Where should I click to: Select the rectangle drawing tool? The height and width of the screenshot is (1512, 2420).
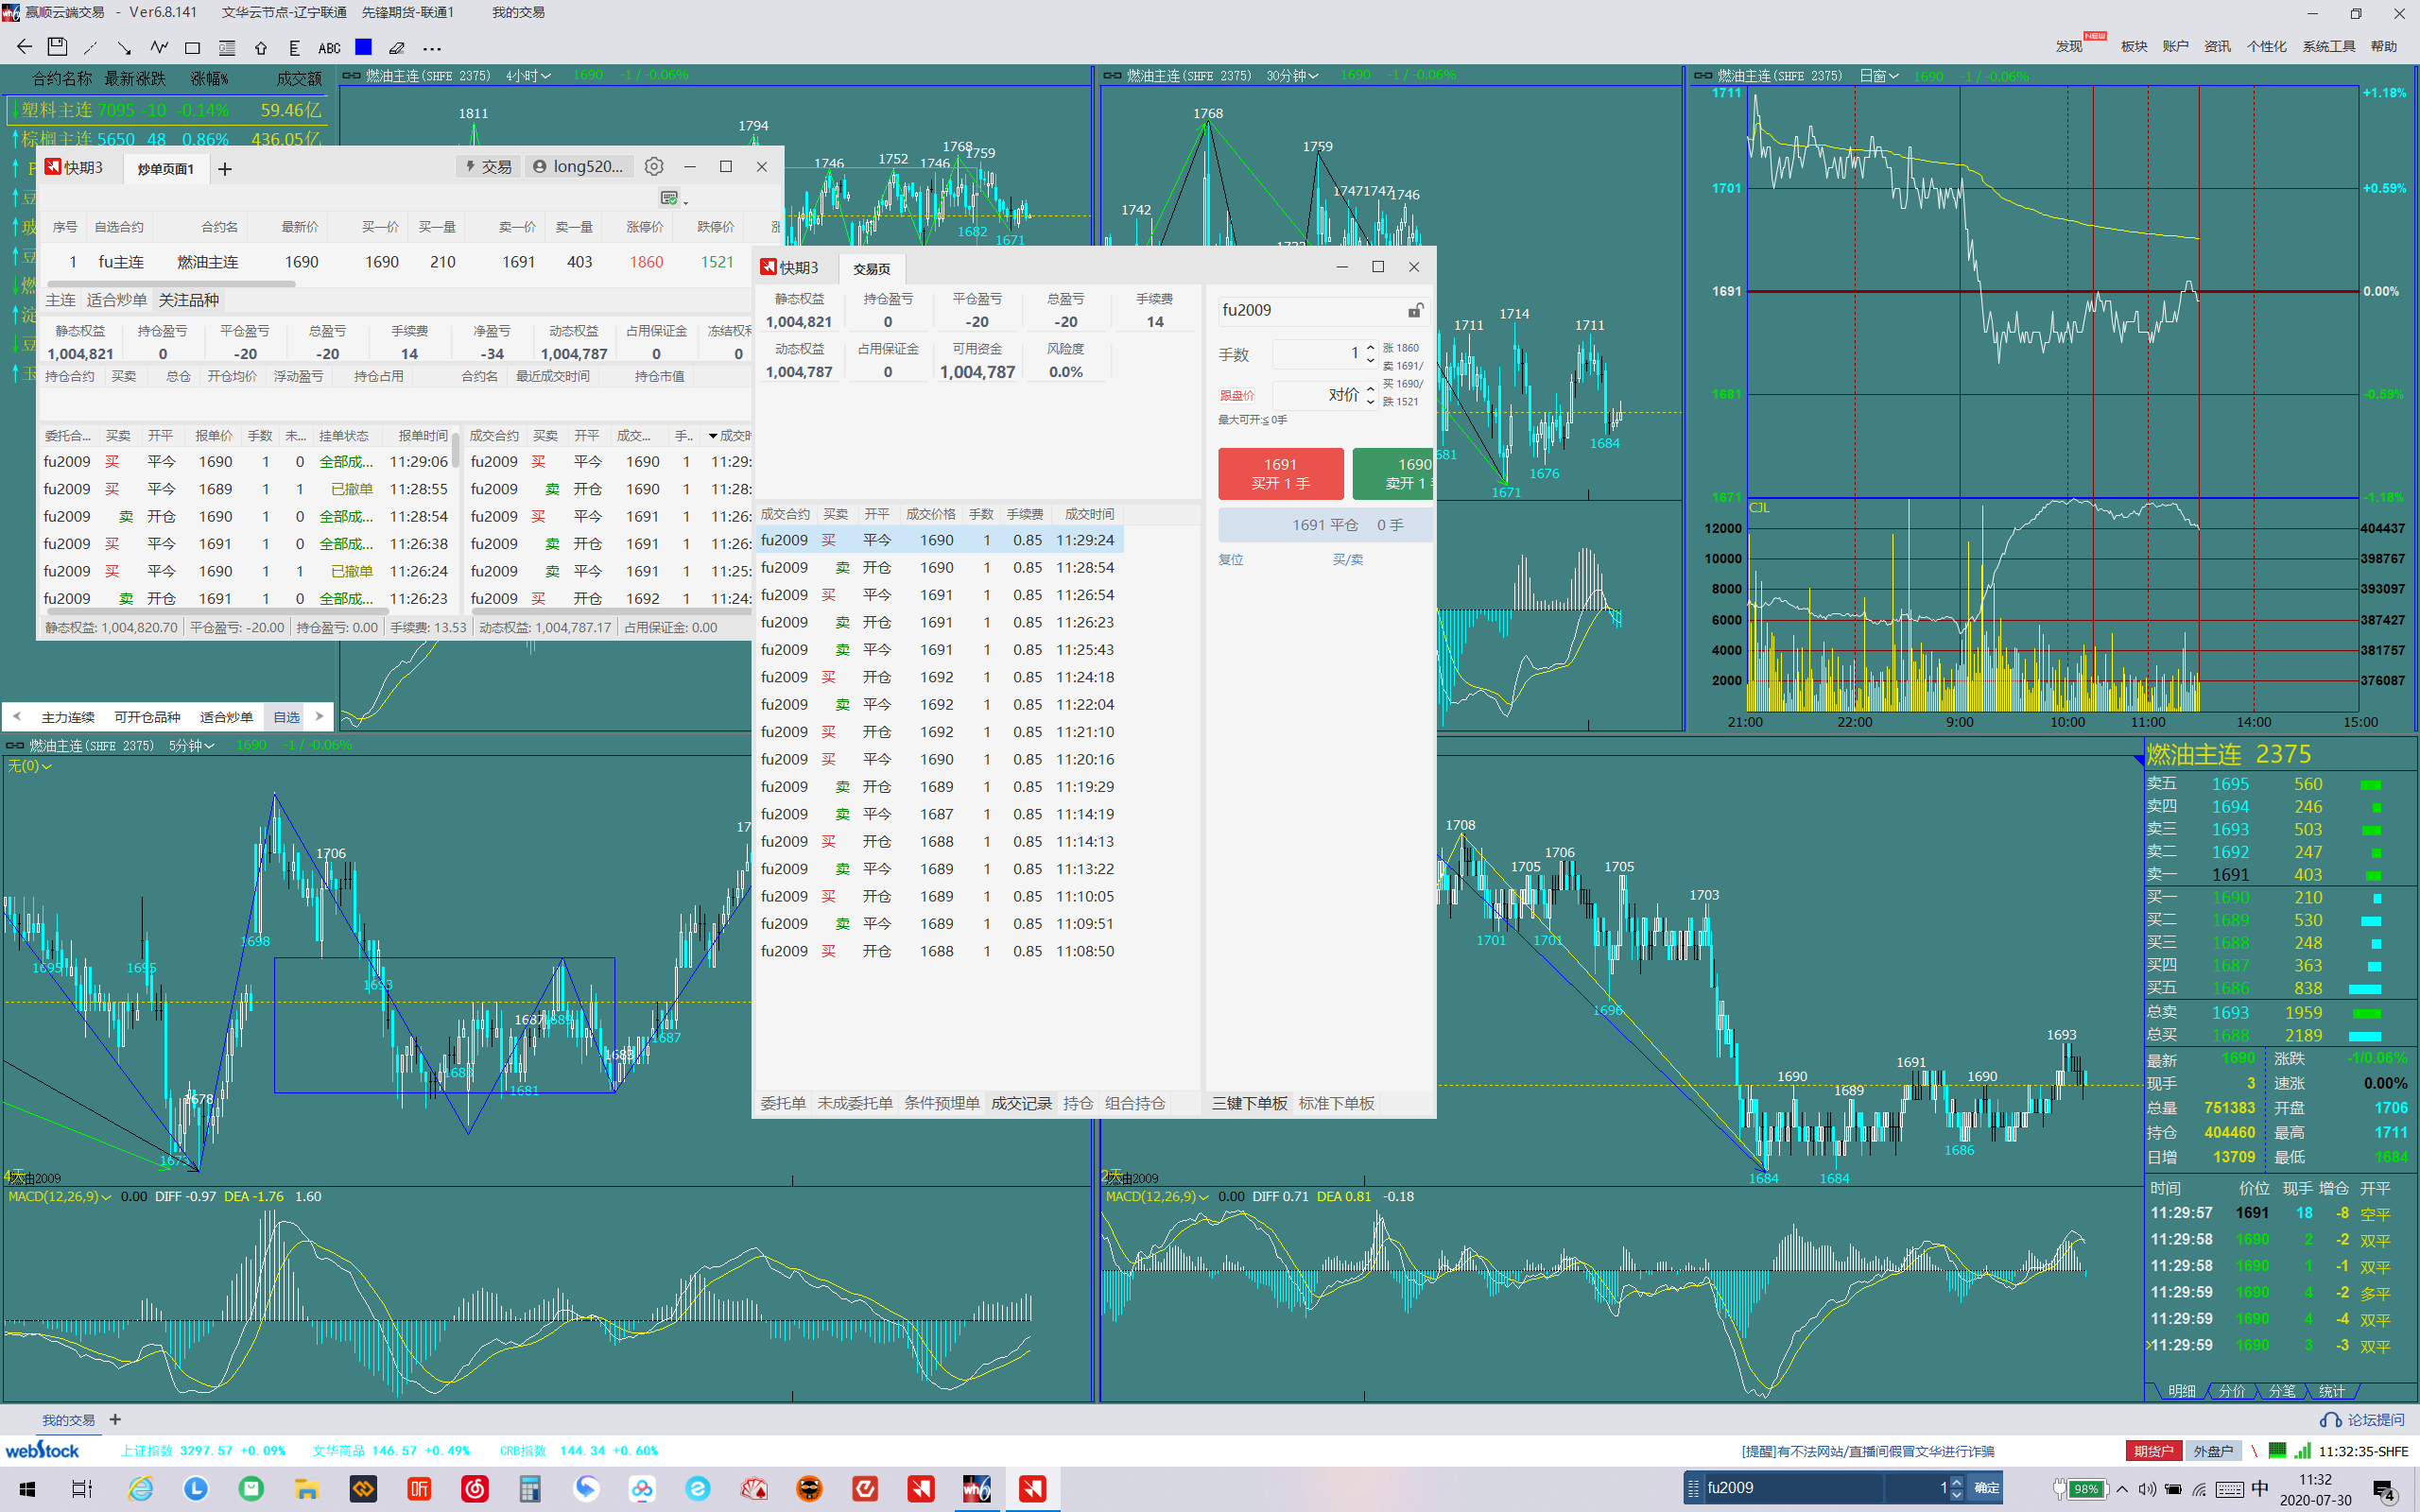(193, 47)
